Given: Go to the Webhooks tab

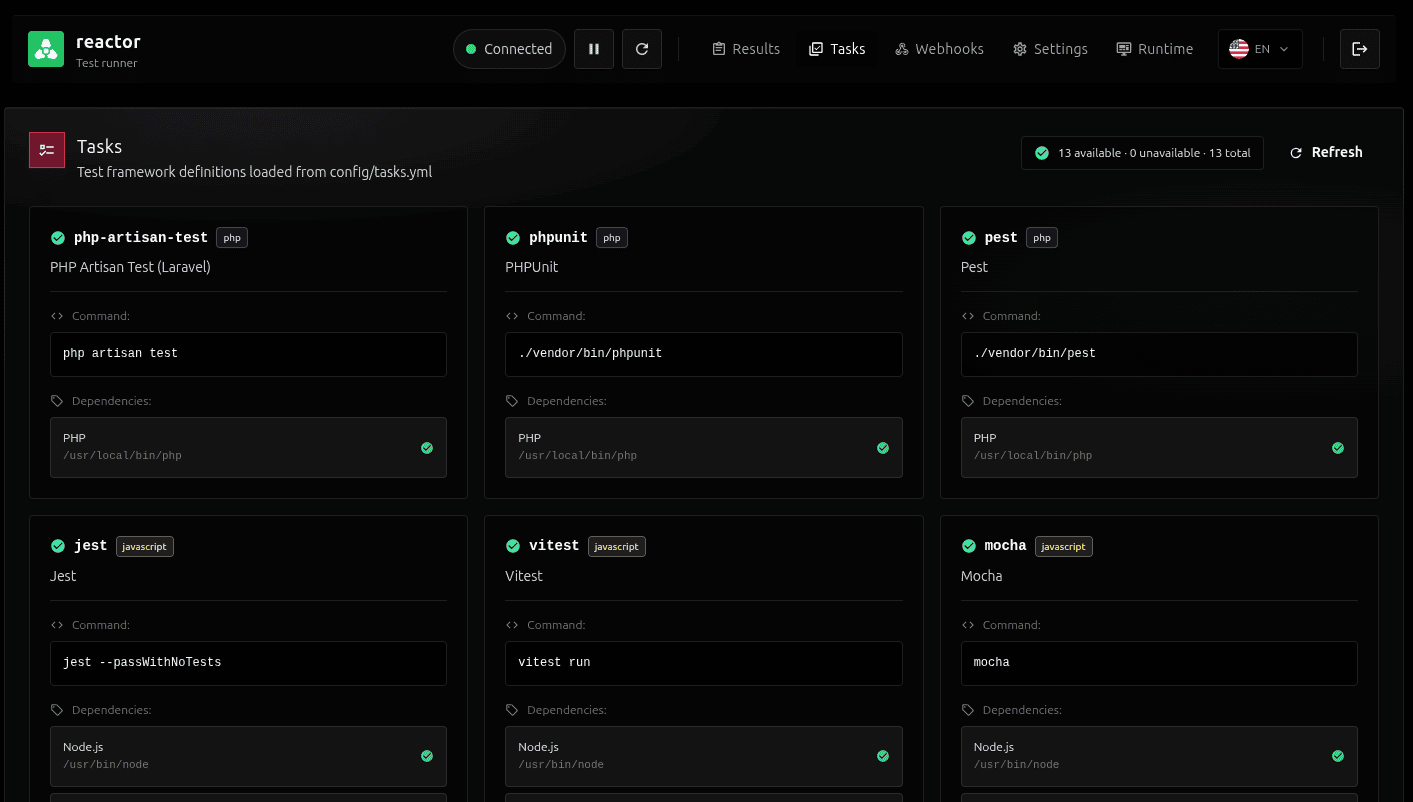Looking at the screenshot, I should coord(939,49).
